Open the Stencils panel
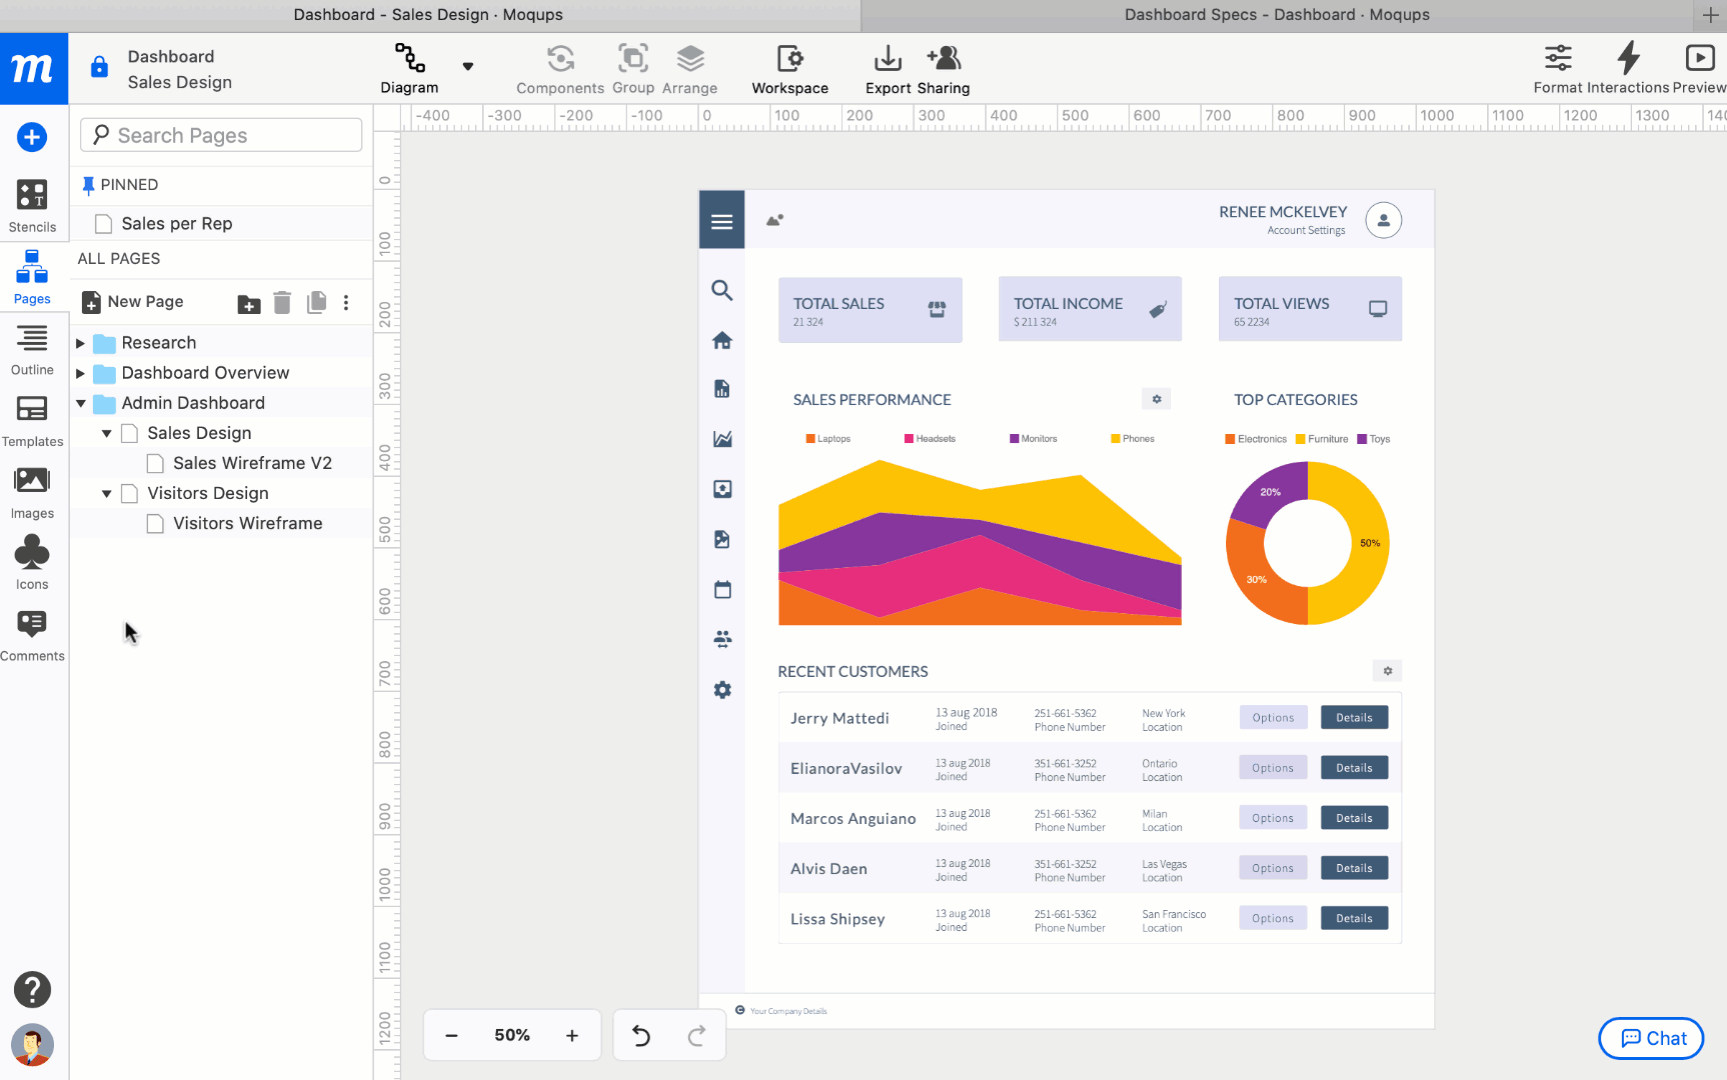 (32, 205)
